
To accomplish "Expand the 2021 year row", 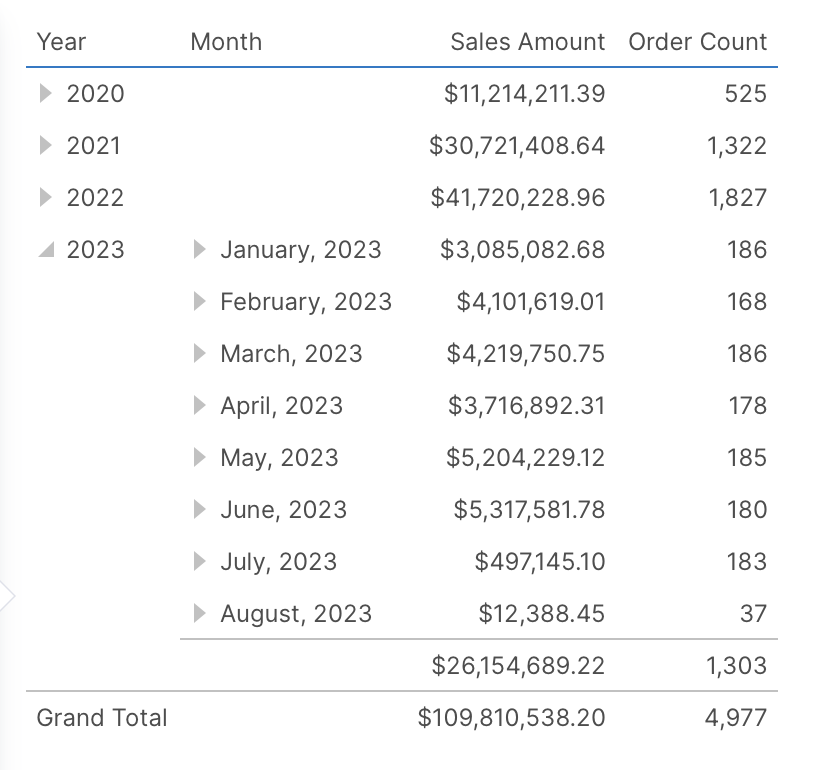I will click(45, 146).
